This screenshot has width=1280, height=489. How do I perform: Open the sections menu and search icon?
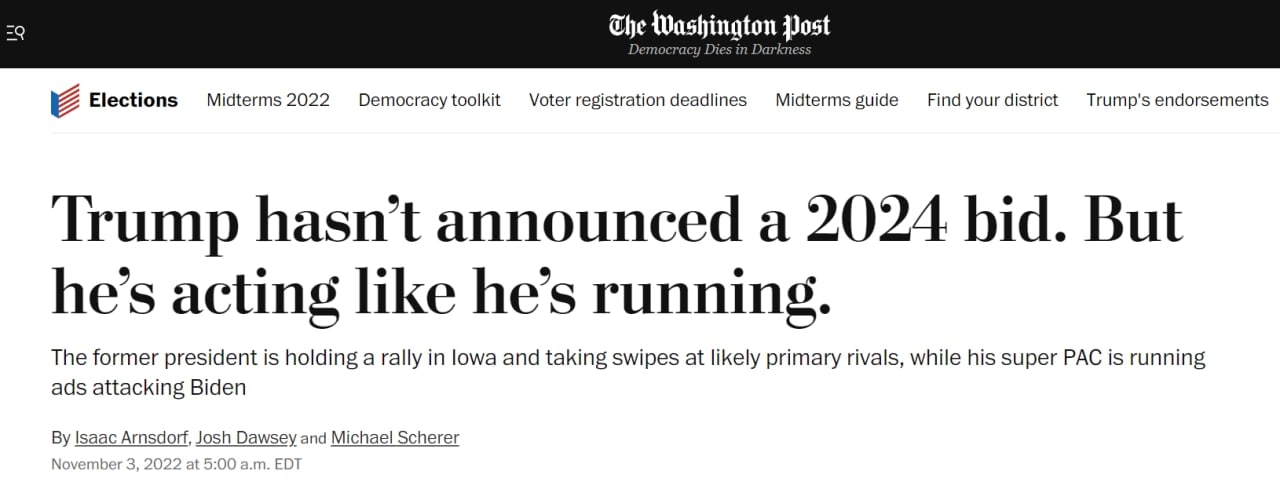tap(15, 33)
